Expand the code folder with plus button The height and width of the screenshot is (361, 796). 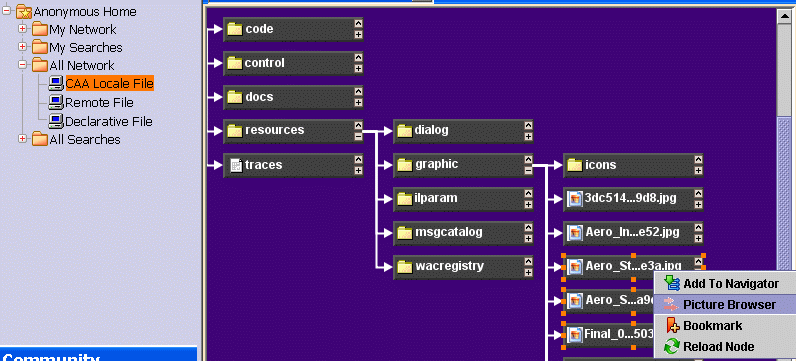click(358, 35)
